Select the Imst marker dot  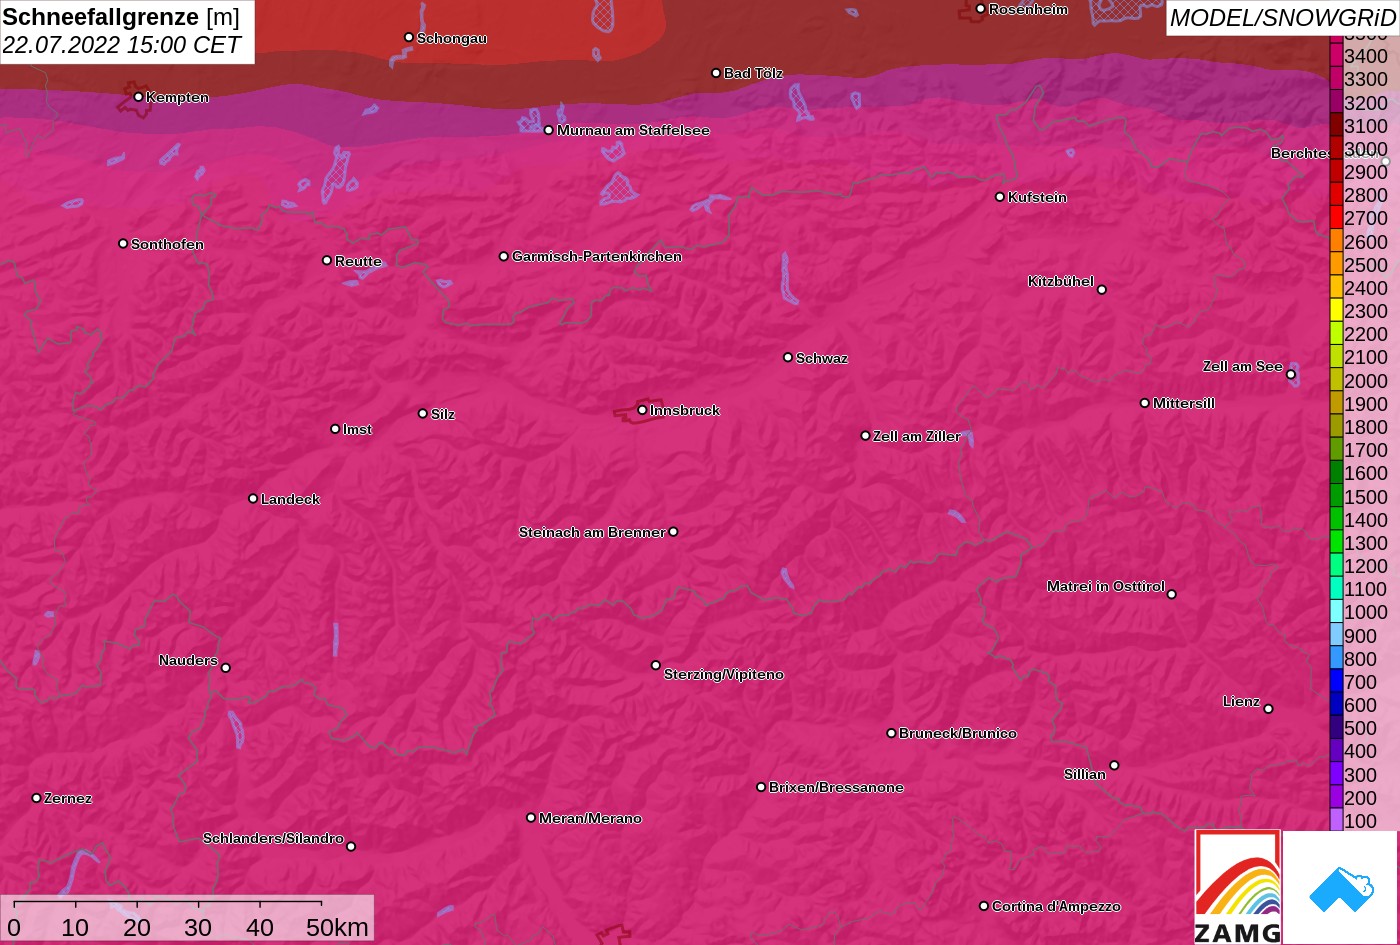(x=335, y=429)
